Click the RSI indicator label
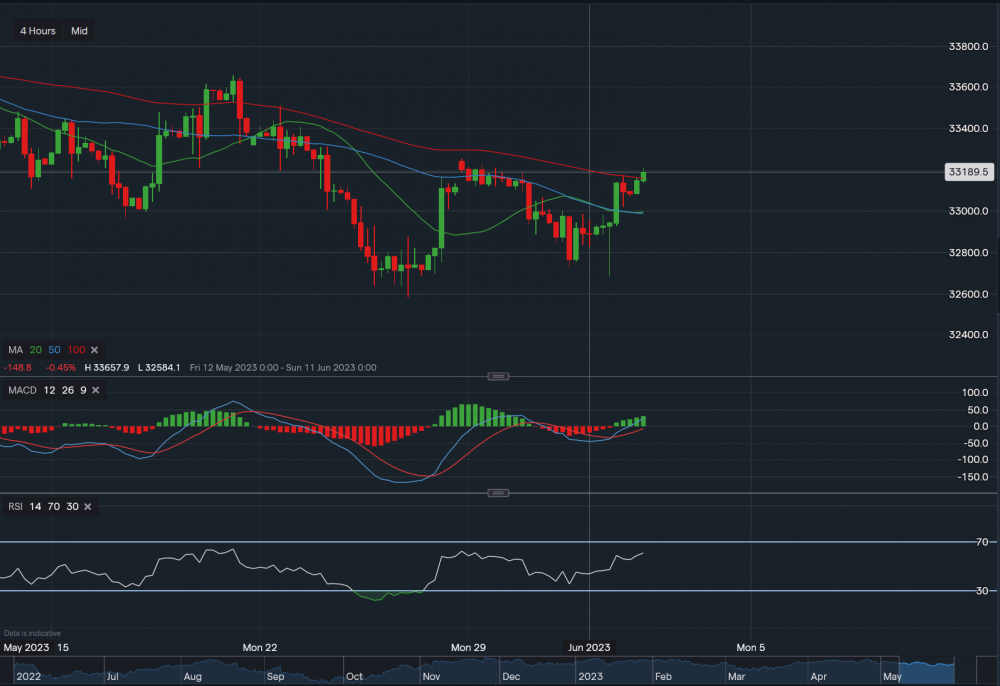The image size is (1000, 686). [15, 507]
